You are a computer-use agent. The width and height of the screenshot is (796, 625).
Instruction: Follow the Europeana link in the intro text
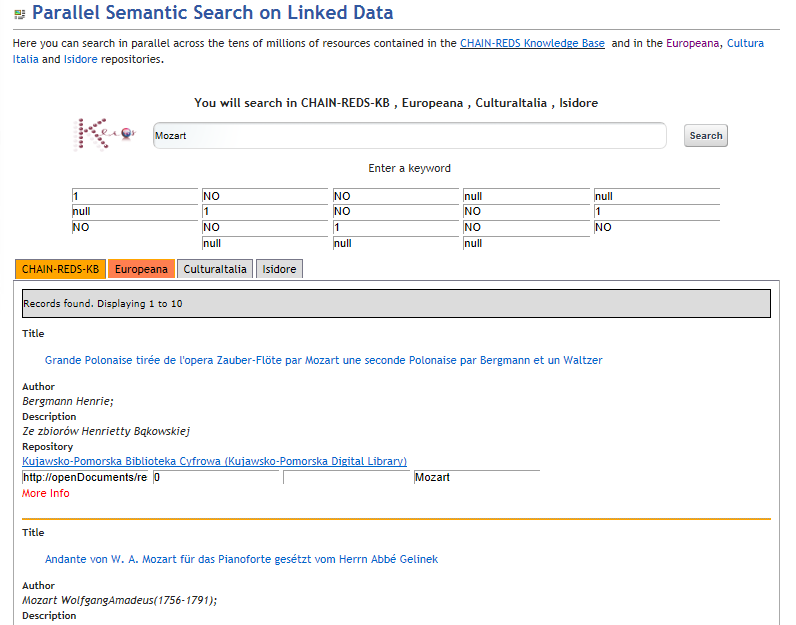(692, 43)
